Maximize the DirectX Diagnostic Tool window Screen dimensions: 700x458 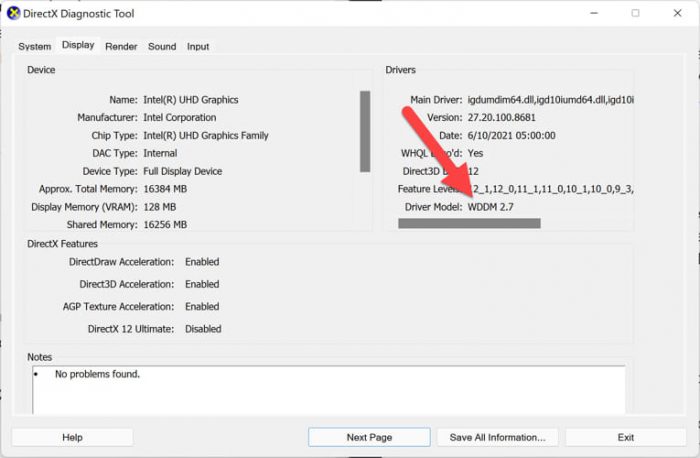pyautogui.click(x=635, y=13)
